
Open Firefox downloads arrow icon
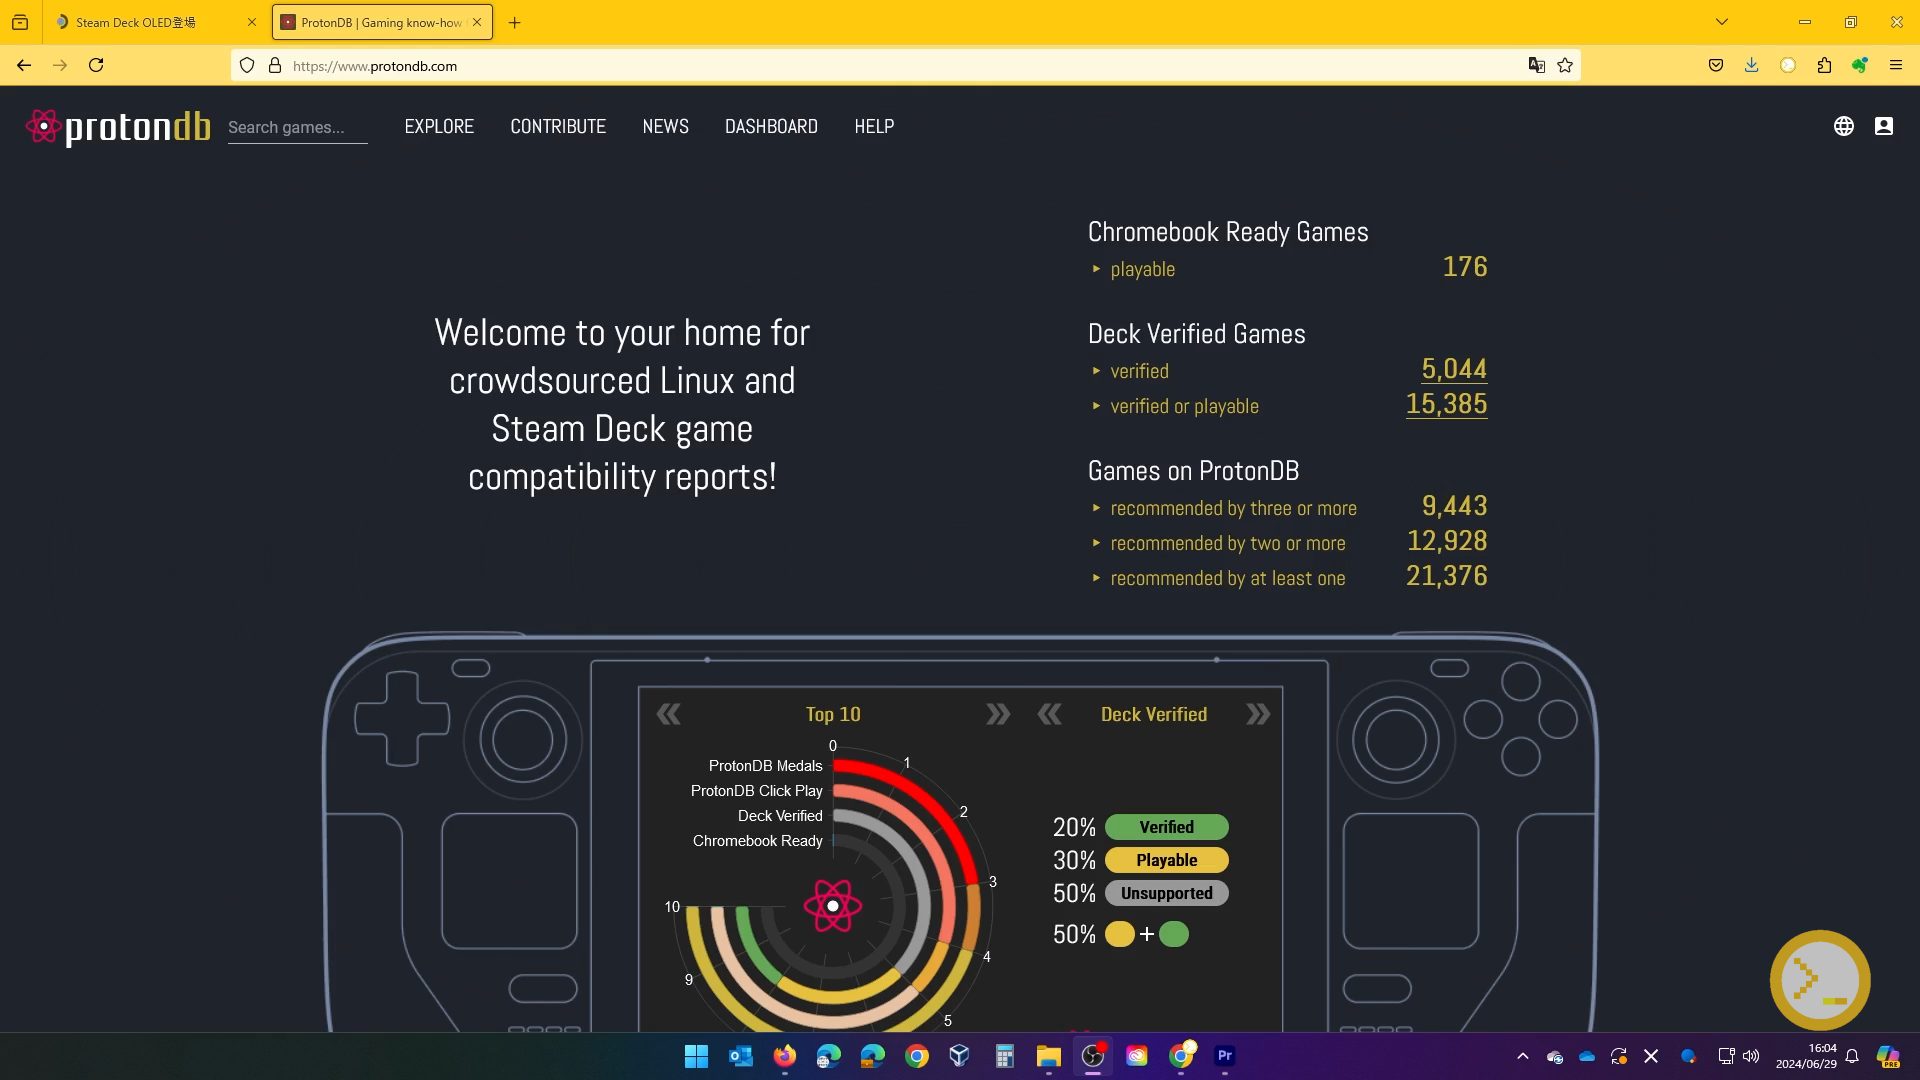coord(1751,66)
